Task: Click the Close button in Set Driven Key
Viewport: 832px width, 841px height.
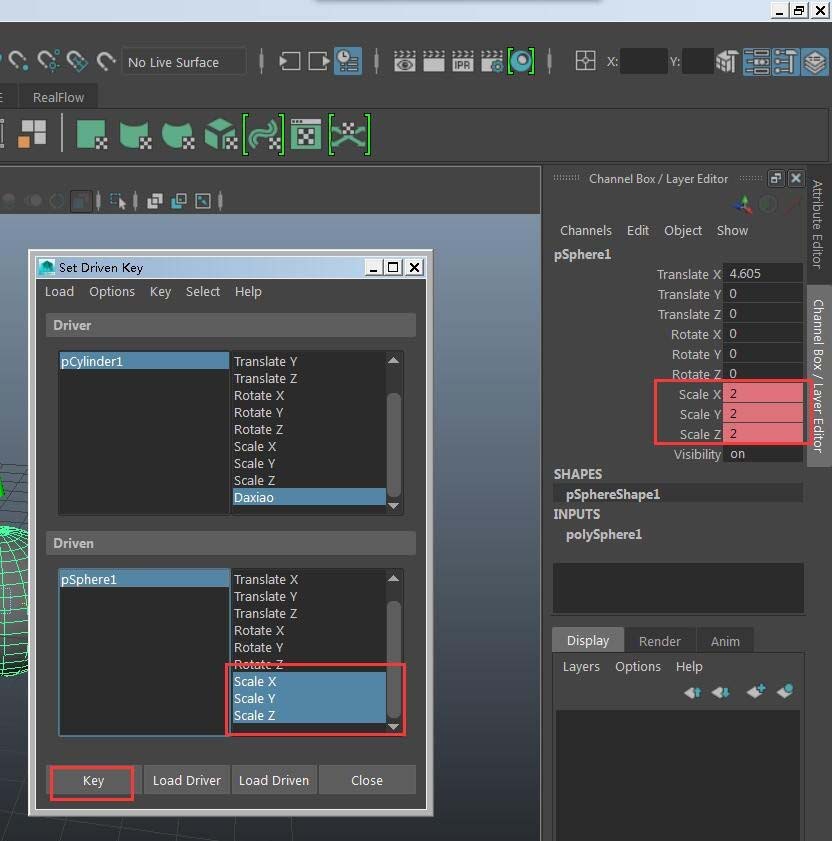Action: point(367,780)
